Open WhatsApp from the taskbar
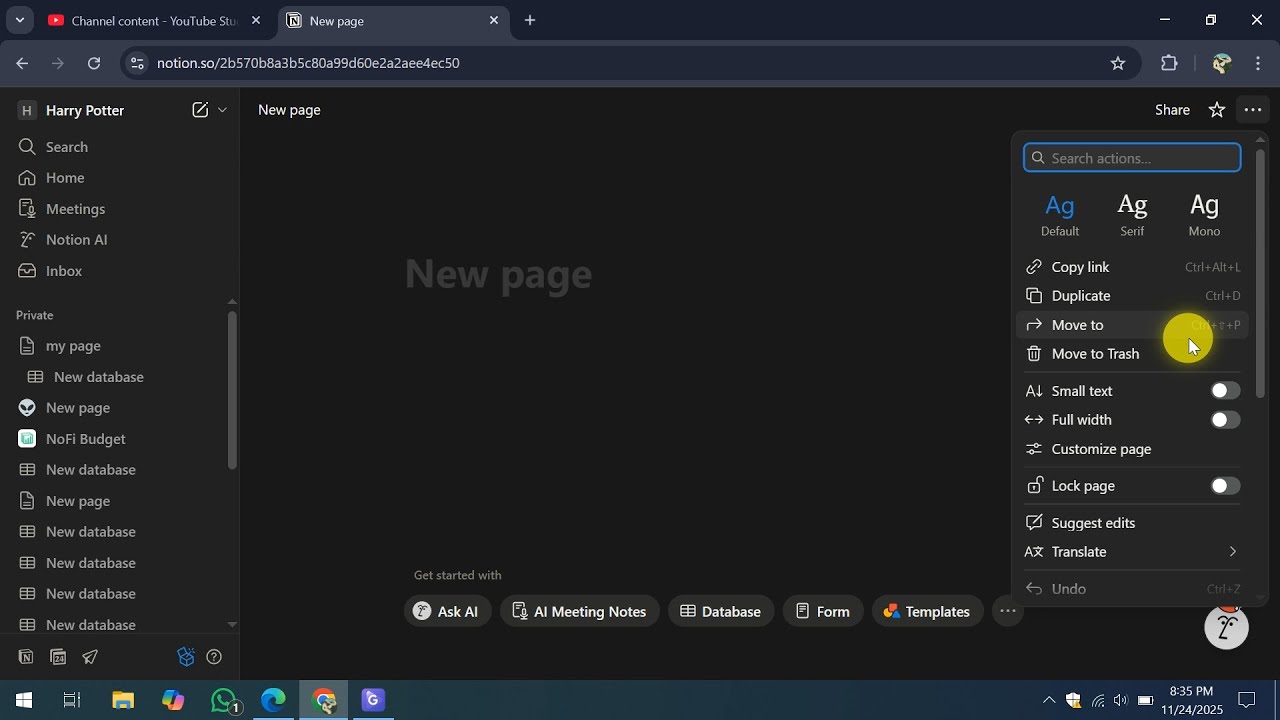Screen dimensions: 1280x720 pyautogui.click(x=225, y=700)
